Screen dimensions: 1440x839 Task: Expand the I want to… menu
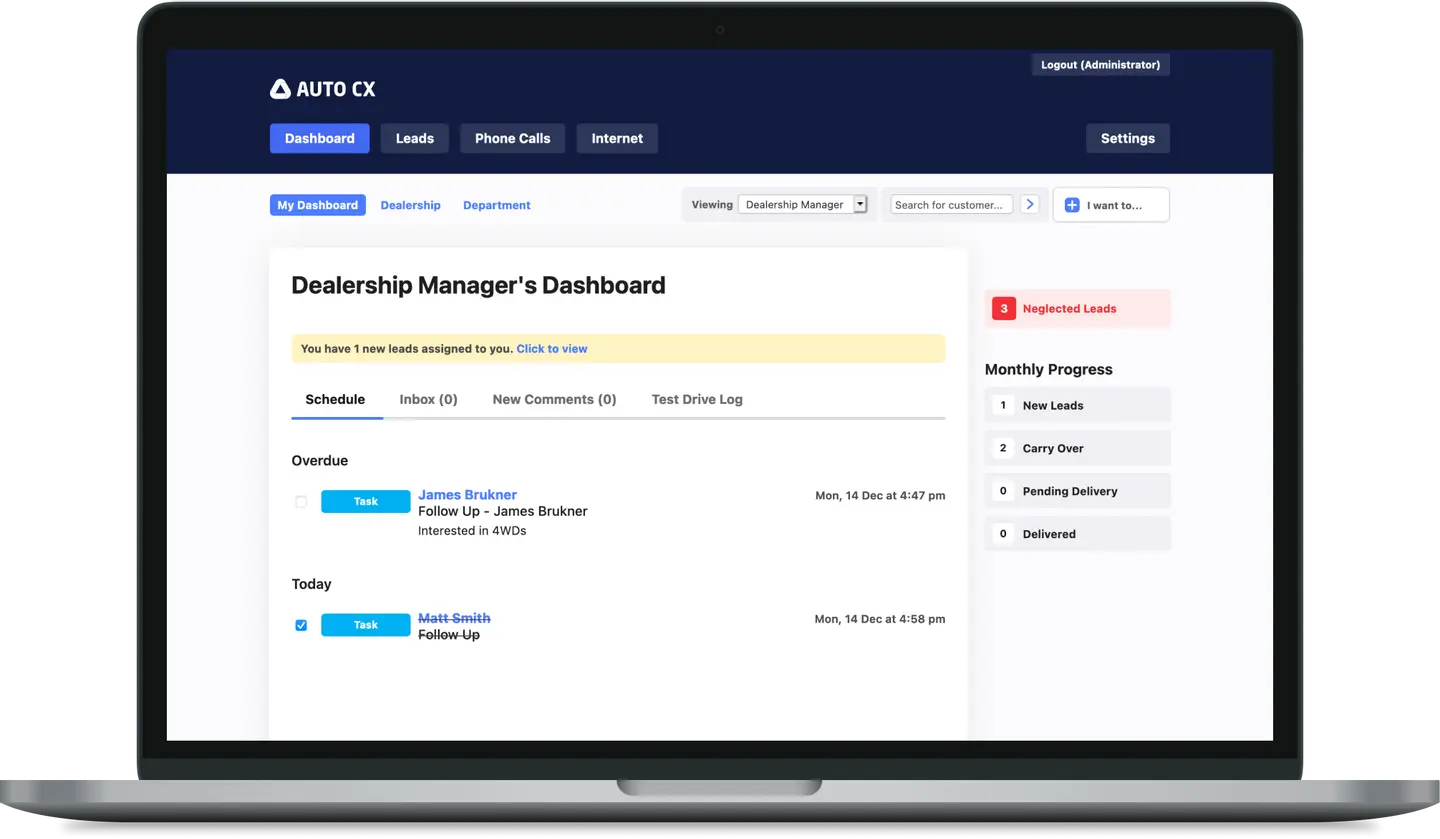(x=1112, y=205)
